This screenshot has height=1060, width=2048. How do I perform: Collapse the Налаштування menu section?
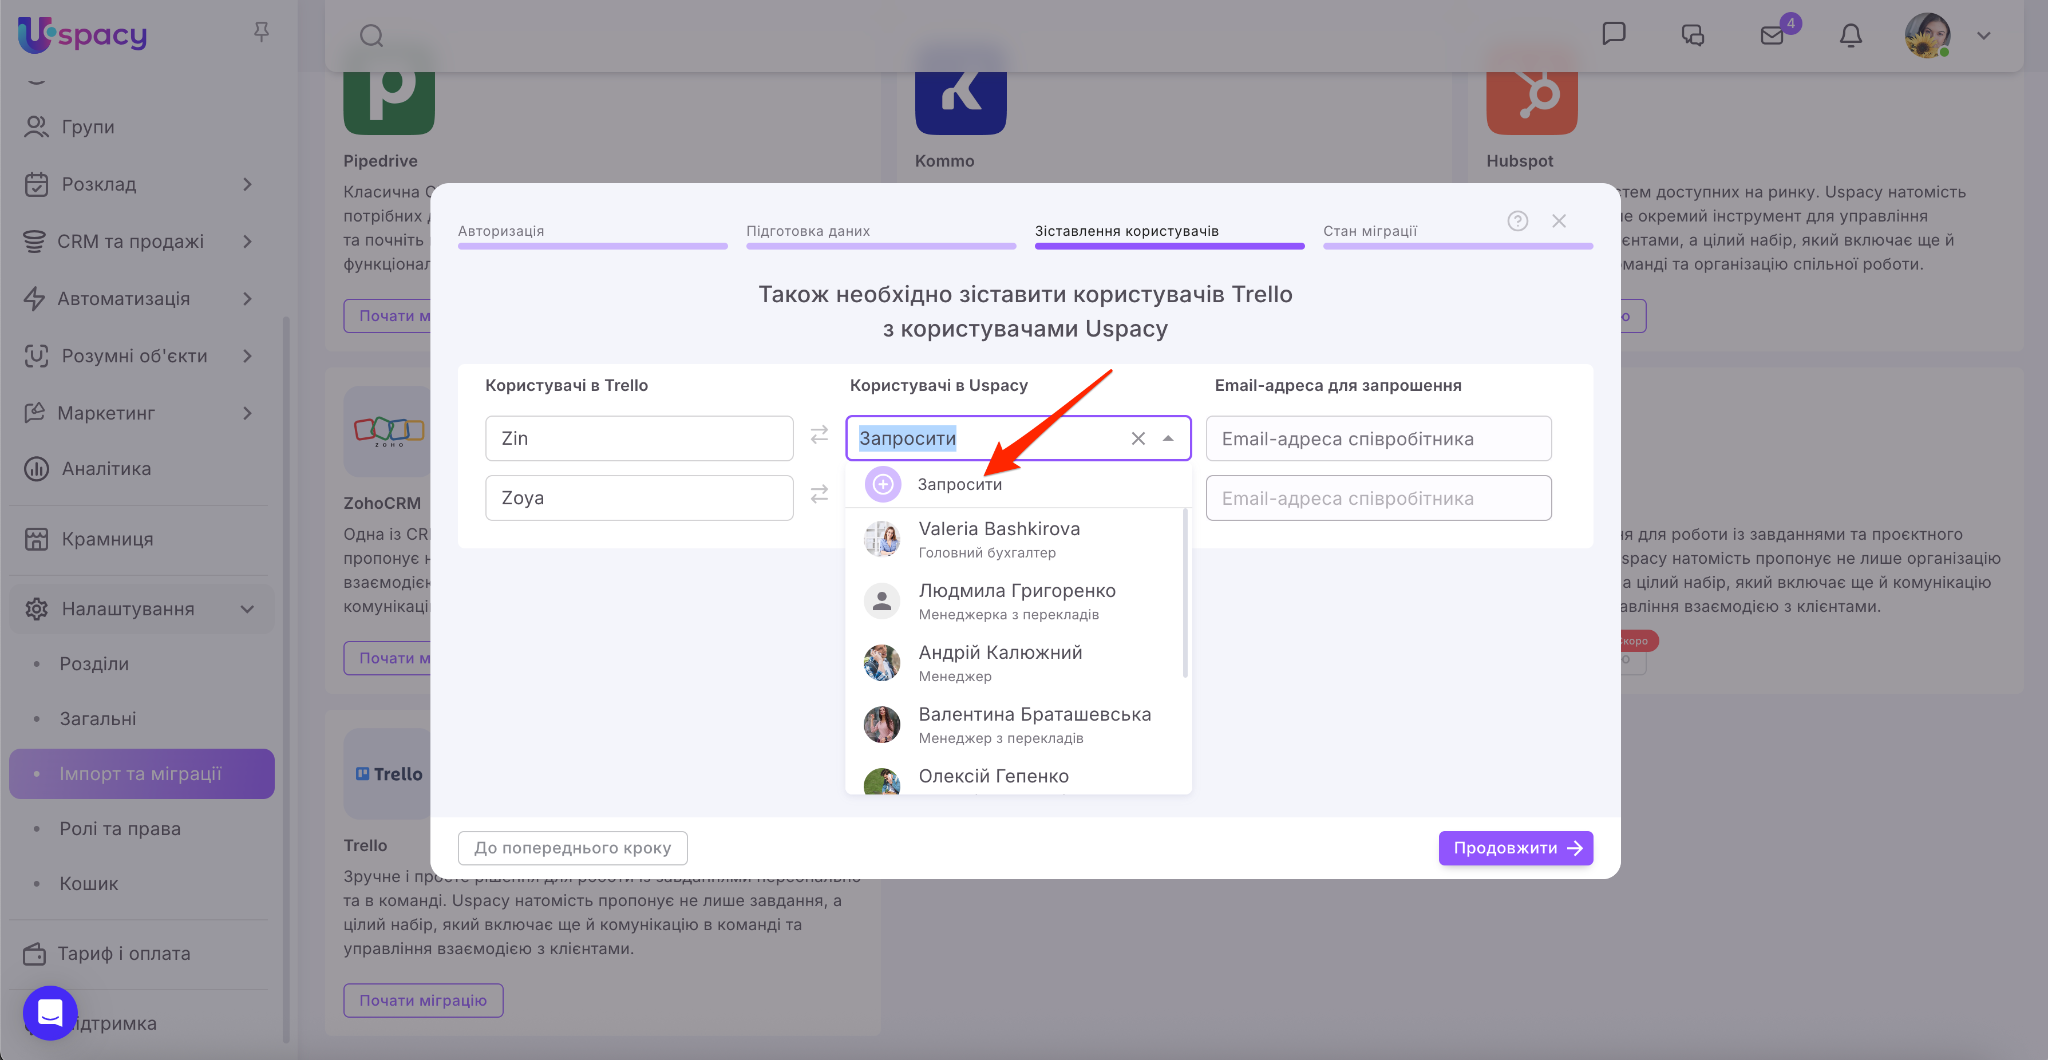247,609
